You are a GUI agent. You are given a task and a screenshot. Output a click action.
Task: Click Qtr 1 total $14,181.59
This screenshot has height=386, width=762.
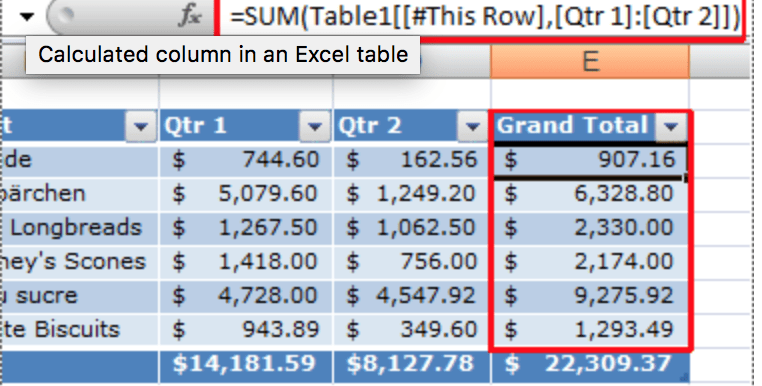[x=246, y=365]
